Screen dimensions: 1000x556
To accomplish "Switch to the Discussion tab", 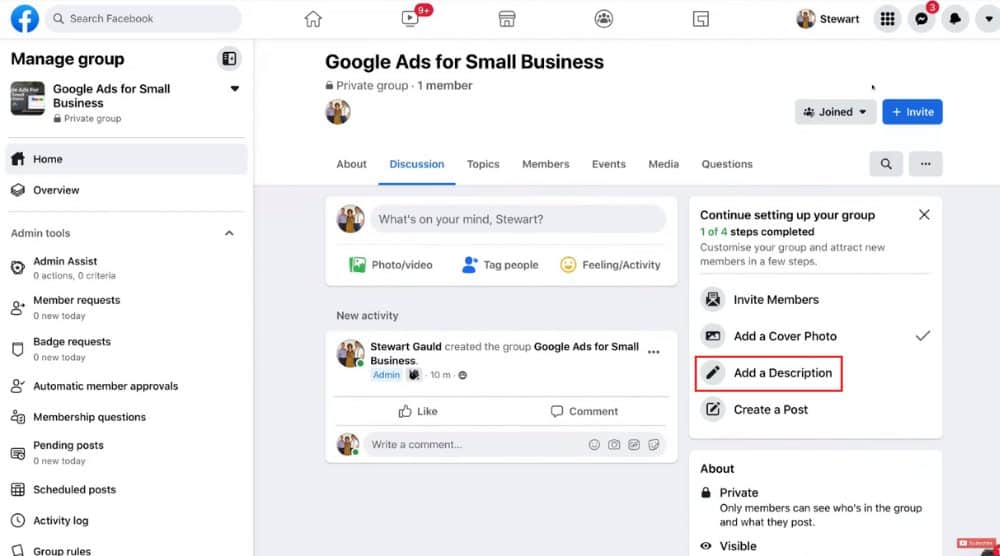I will click(416, 164).
